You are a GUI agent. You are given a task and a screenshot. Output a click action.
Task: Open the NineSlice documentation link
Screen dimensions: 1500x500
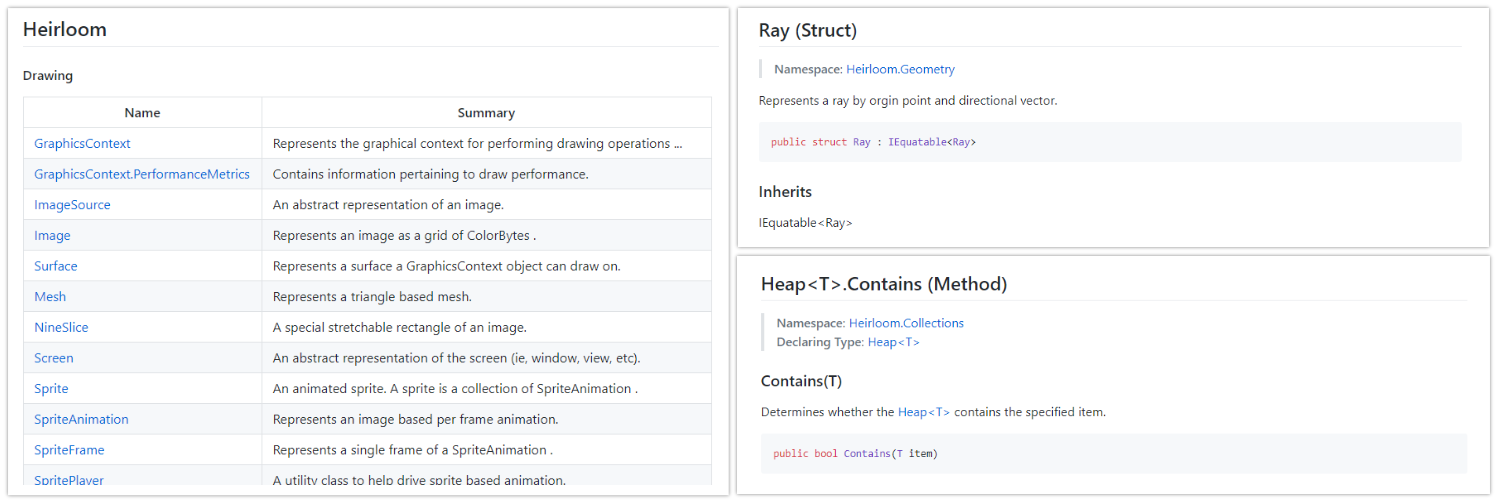[x=61, y=327]
